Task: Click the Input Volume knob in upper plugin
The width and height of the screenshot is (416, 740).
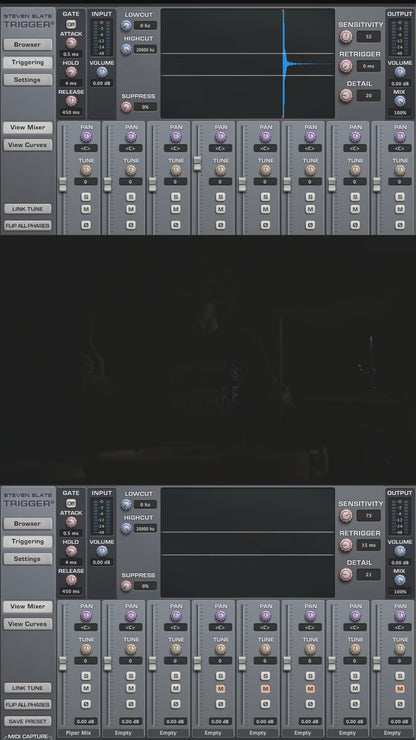Action: [102, 72]
